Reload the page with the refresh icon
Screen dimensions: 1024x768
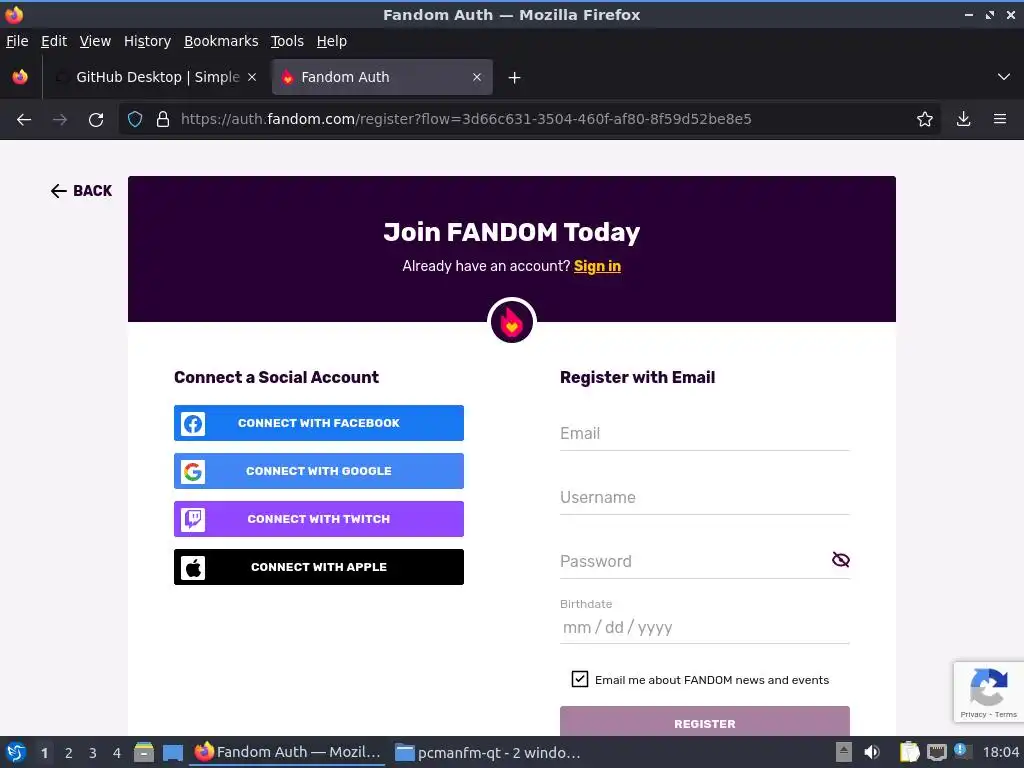[x=96, y=120]
